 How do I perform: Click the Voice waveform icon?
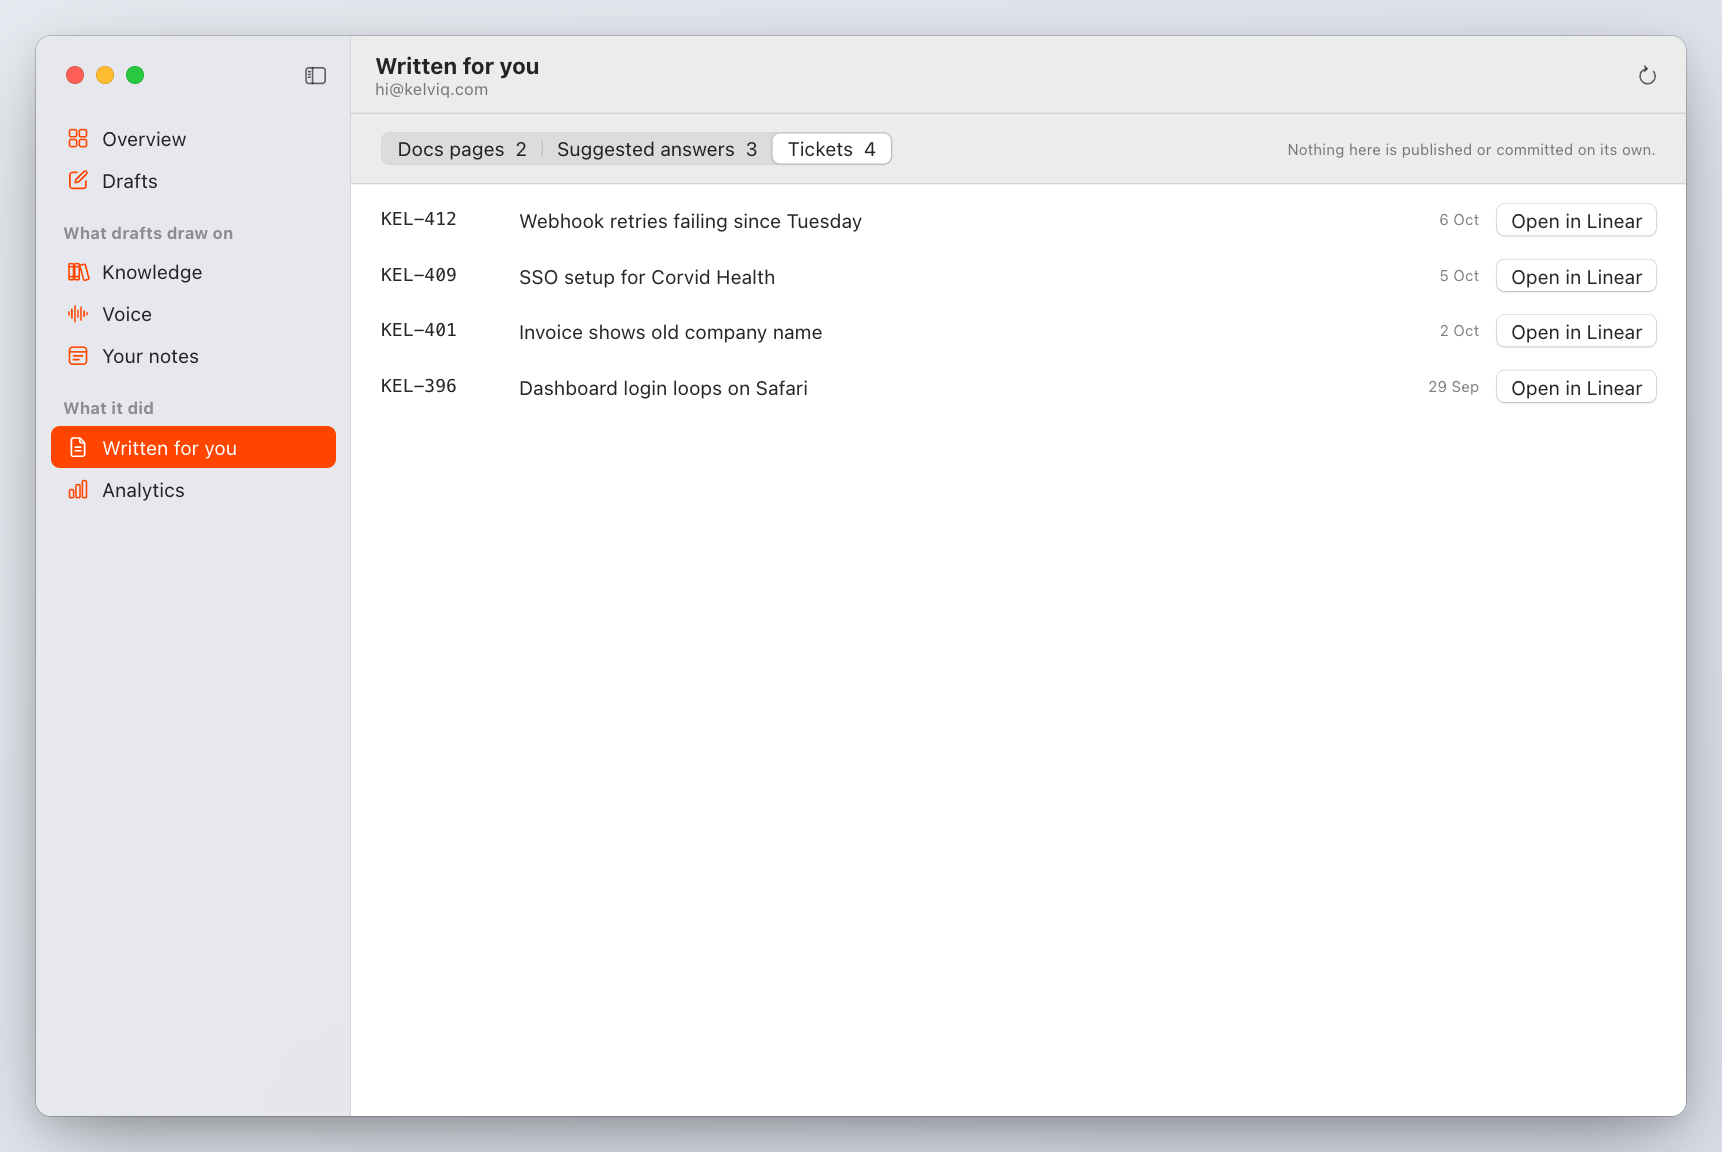(x=78, y=314)
